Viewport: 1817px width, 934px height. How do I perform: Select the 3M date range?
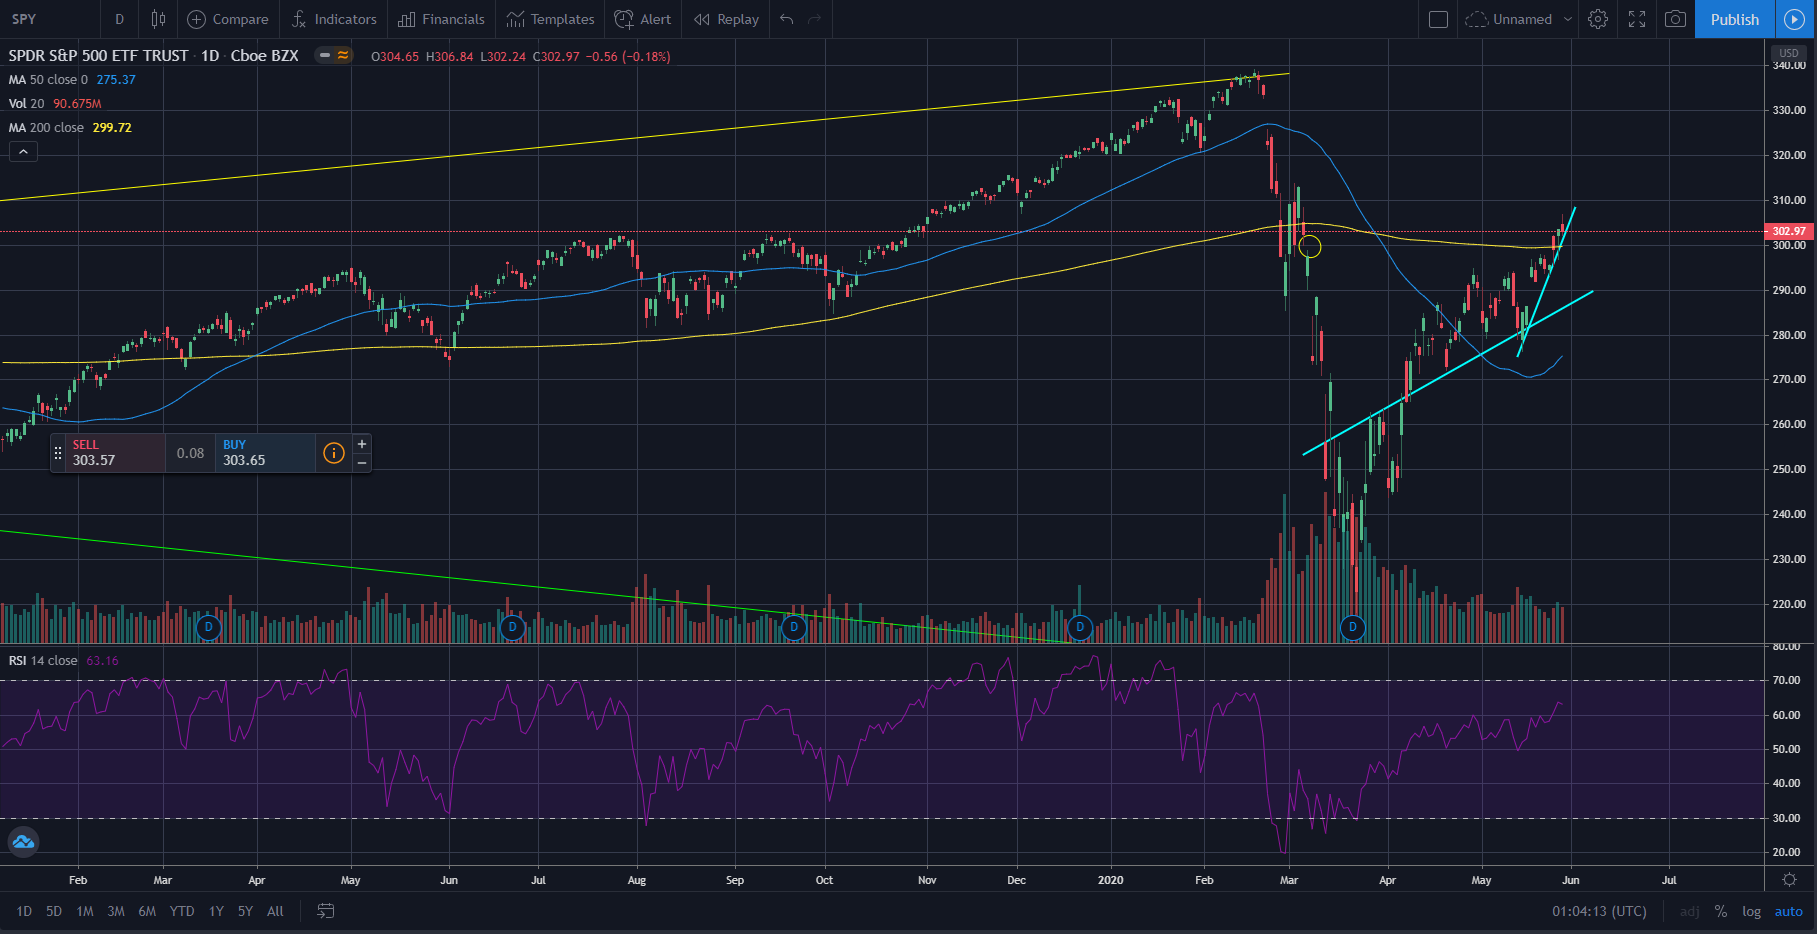(x=116, y=911)
